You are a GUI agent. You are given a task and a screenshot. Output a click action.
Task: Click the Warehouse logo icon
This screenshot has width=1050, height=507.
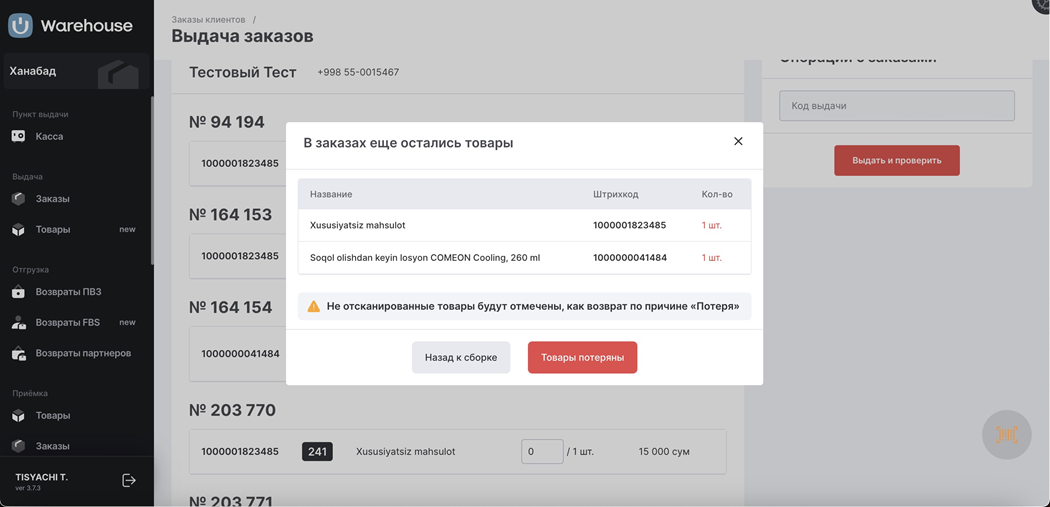click(20, 25)
